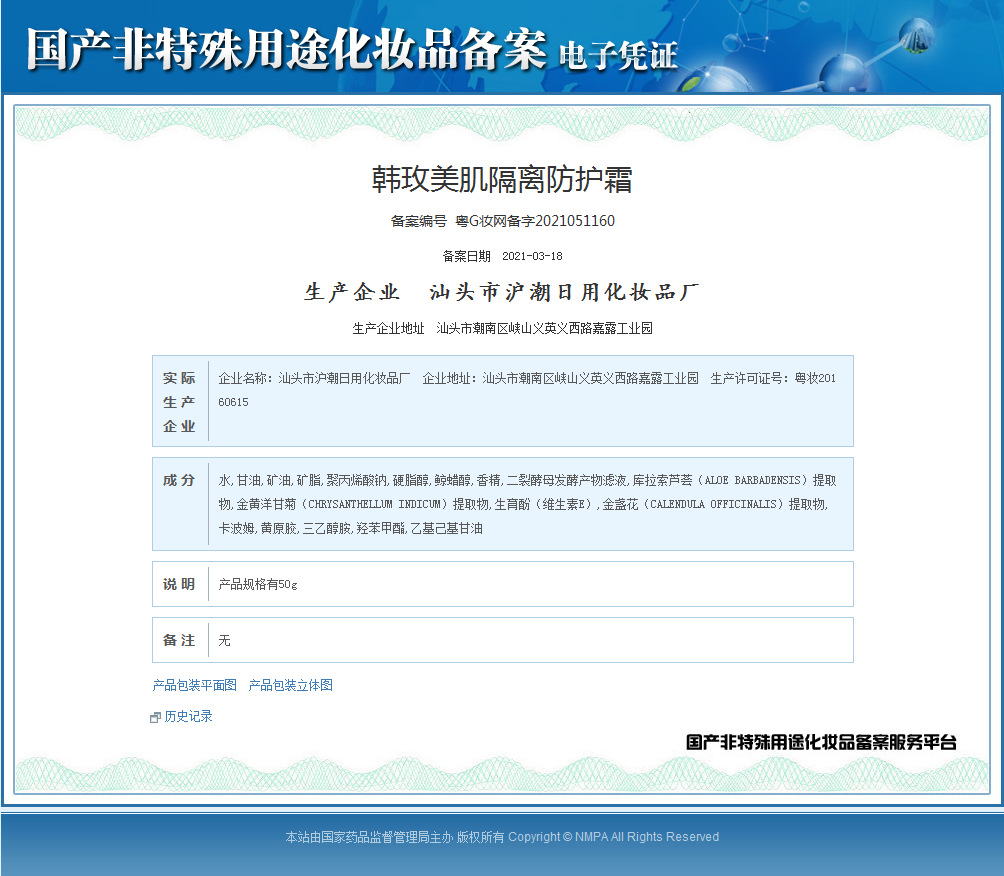Click the 电子凭证 banner subtitle
This screenshot has width=1004, height=876.
click(x=618, y=56)
